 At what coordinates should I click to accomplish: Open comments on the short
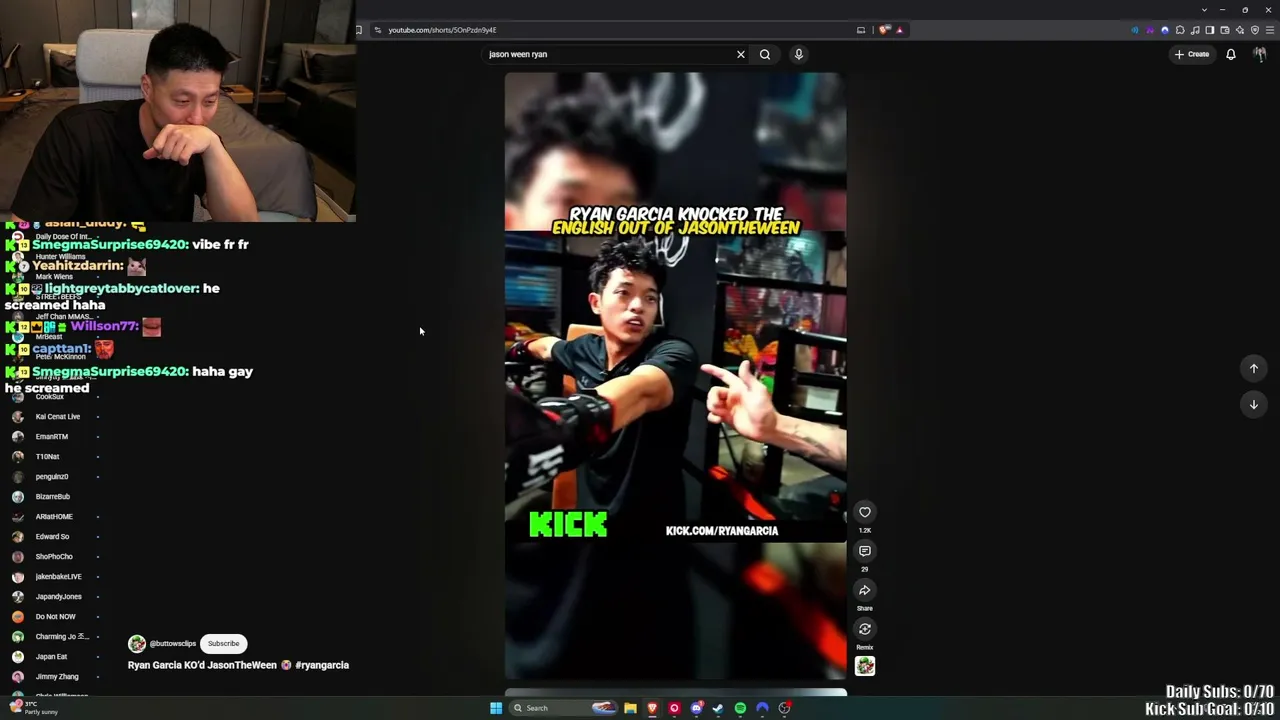coord(865,551)
